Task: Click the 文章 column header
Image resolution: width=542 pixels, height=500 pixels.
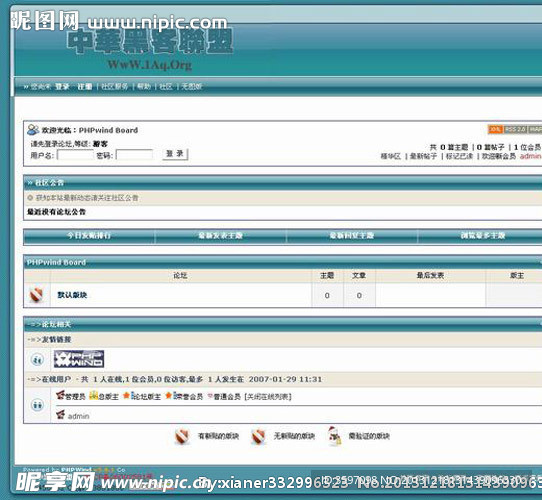Action: [x=359, y=276]
